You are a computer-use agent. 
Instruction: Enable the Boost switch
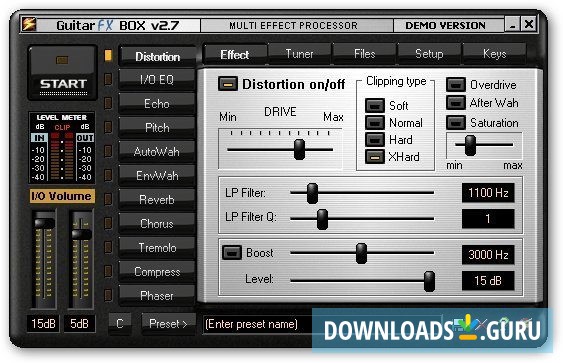(232, 253)
